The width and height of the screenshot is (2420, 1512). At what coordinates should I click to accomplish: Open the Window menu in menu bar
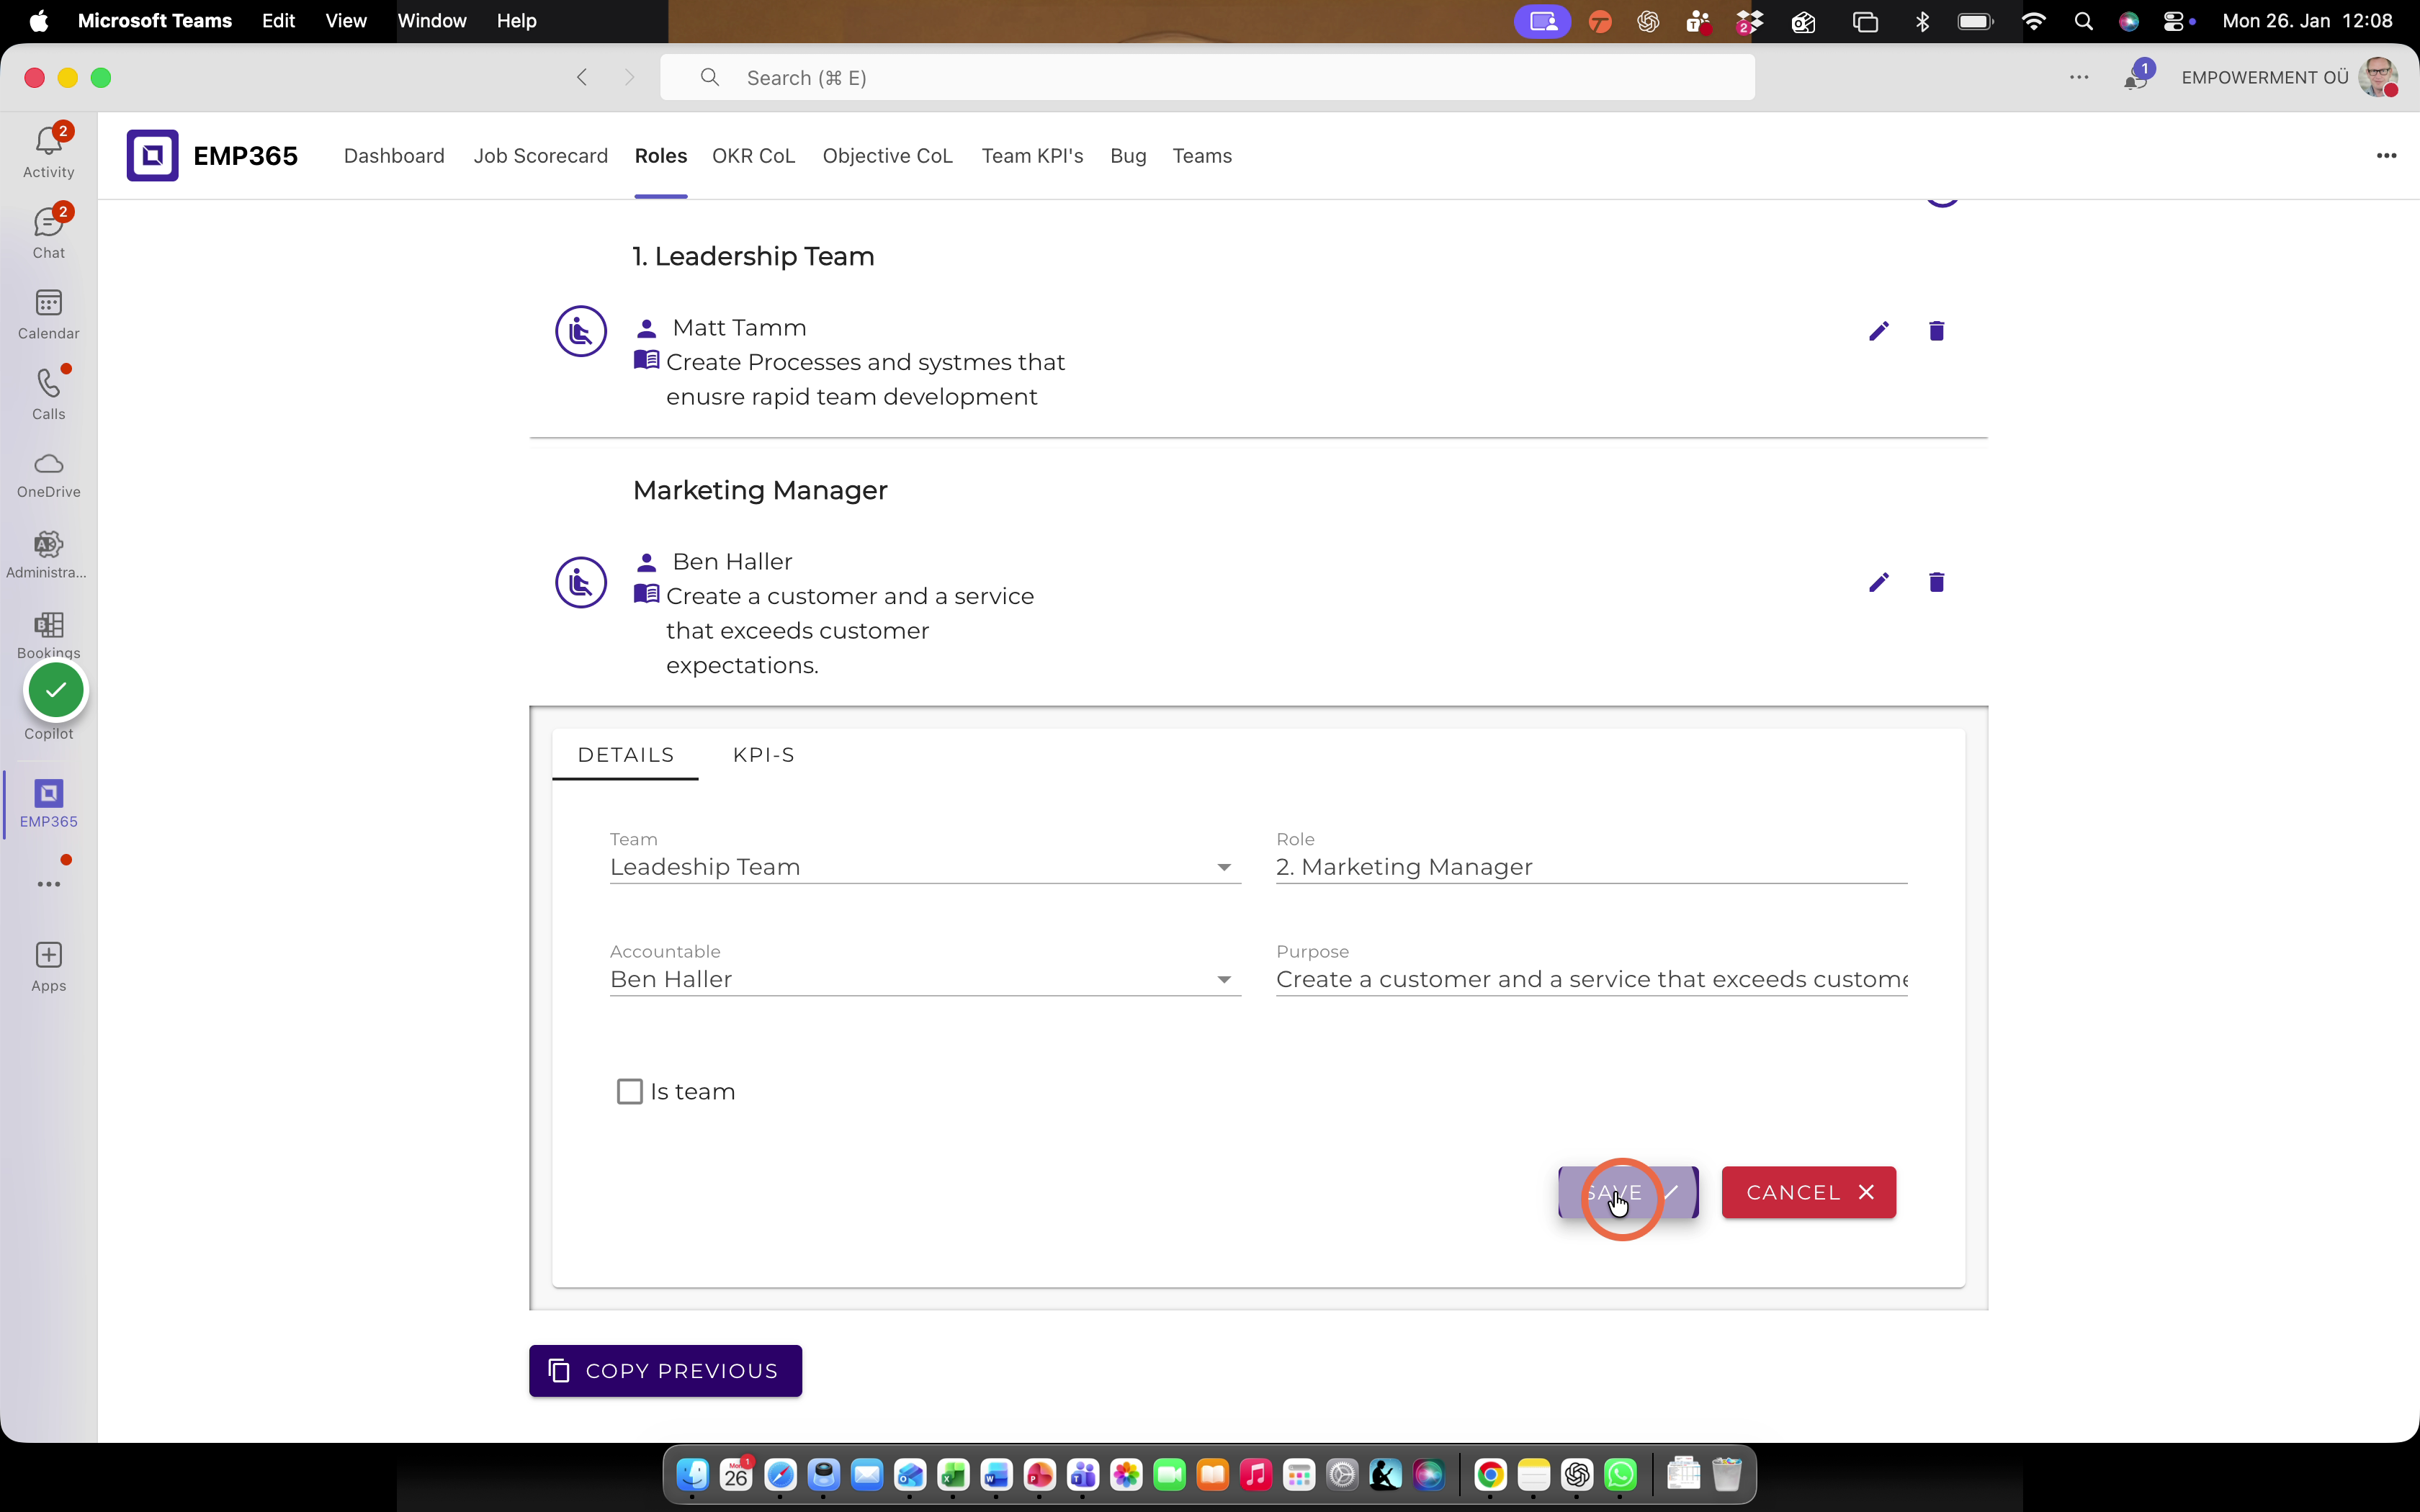pyautogui.click(x=432, y=21)
